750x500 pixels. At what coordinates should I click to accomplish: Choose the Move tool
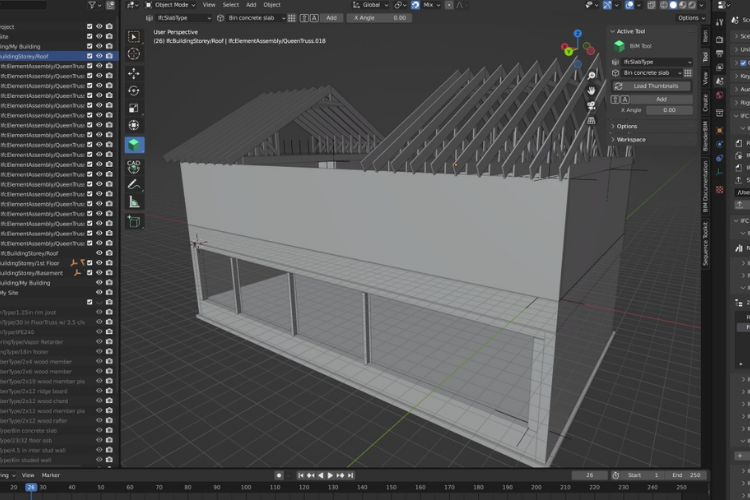click(x=134, y=73)
